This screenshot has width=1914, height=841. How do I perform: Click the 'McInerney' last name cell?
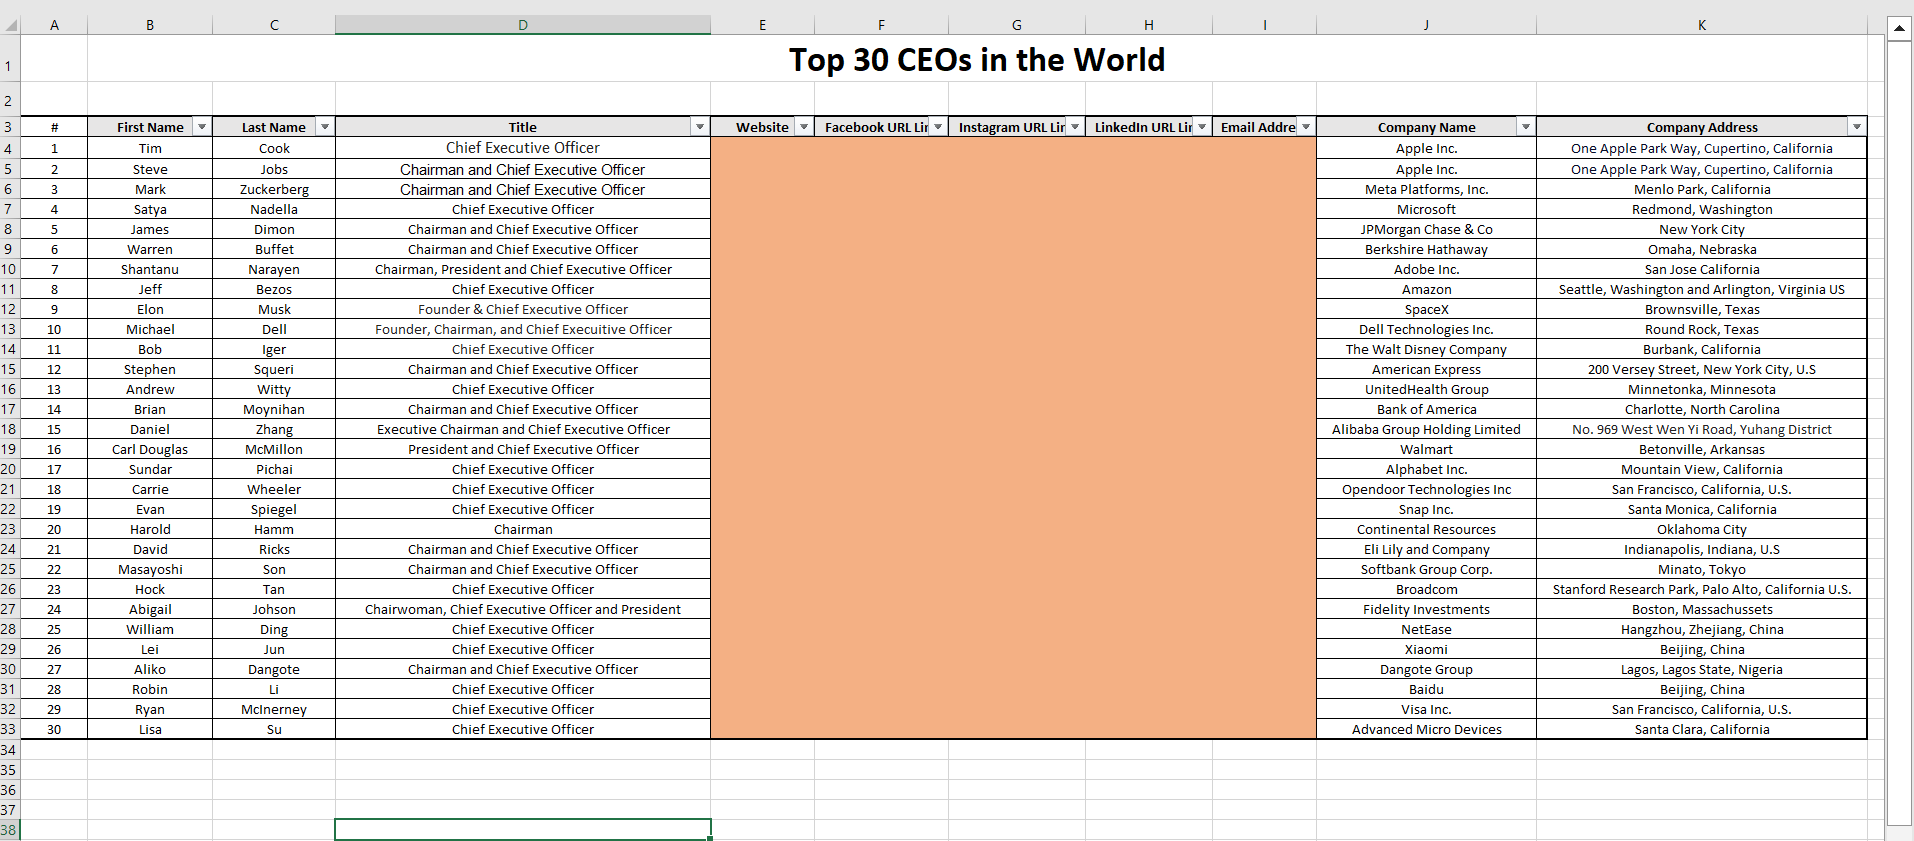[x=274, y=709]
